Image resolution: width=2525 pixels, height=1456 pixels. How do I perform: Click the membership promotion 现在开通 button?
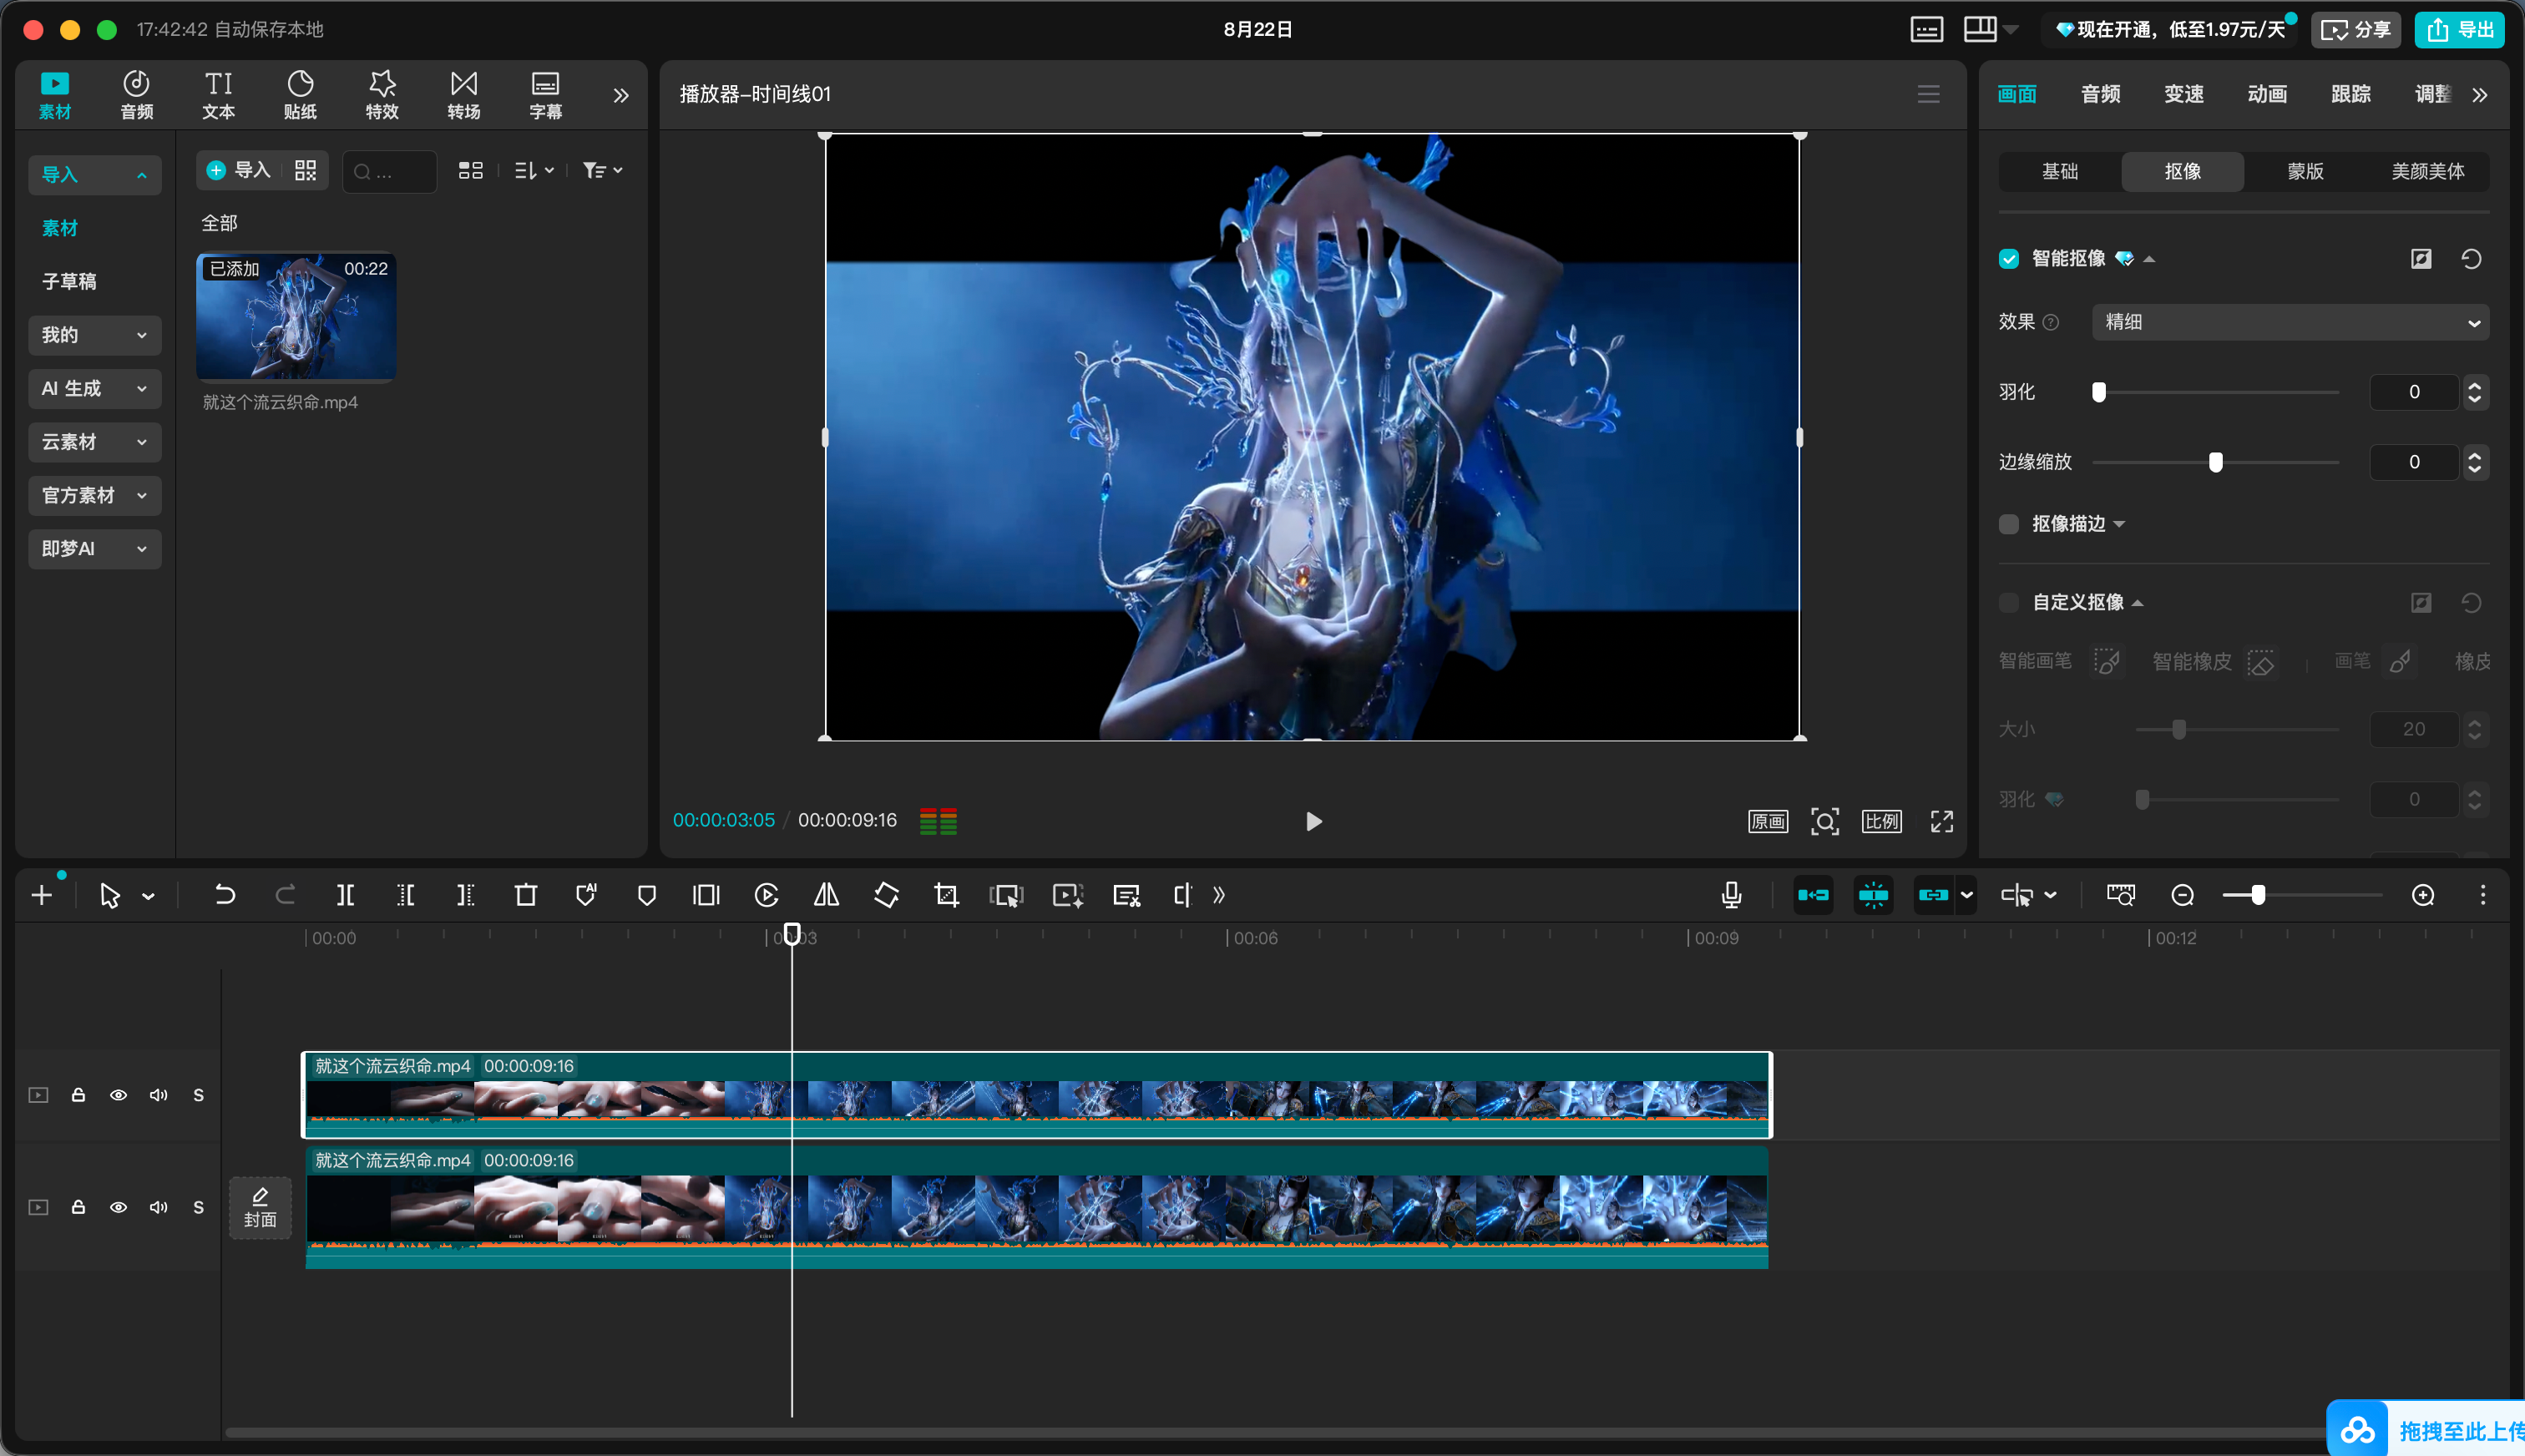pyautogui.click(x=2171, y=30)
